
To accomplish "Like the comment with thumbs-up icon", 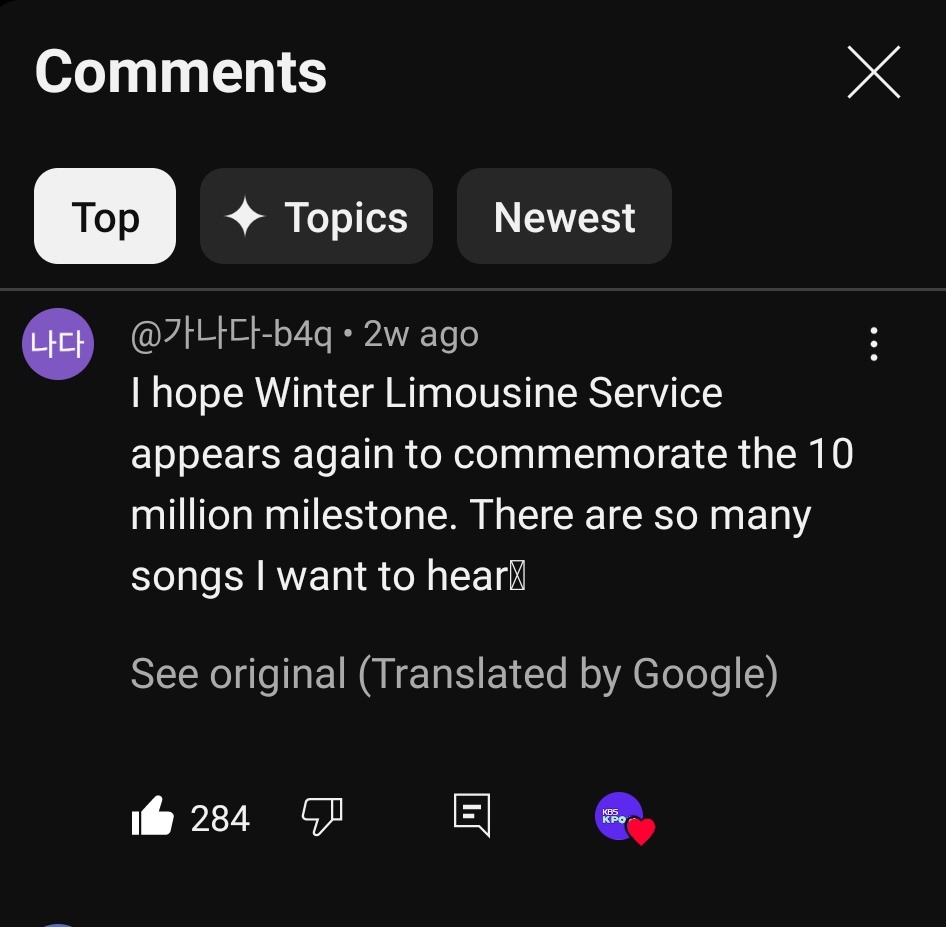I will pos(153,816).
